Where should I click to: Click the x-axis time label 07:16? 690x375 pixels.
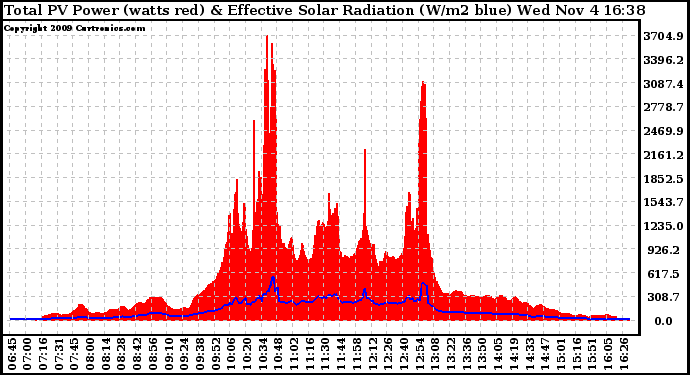pyautogui.click(x=43, y=354)
